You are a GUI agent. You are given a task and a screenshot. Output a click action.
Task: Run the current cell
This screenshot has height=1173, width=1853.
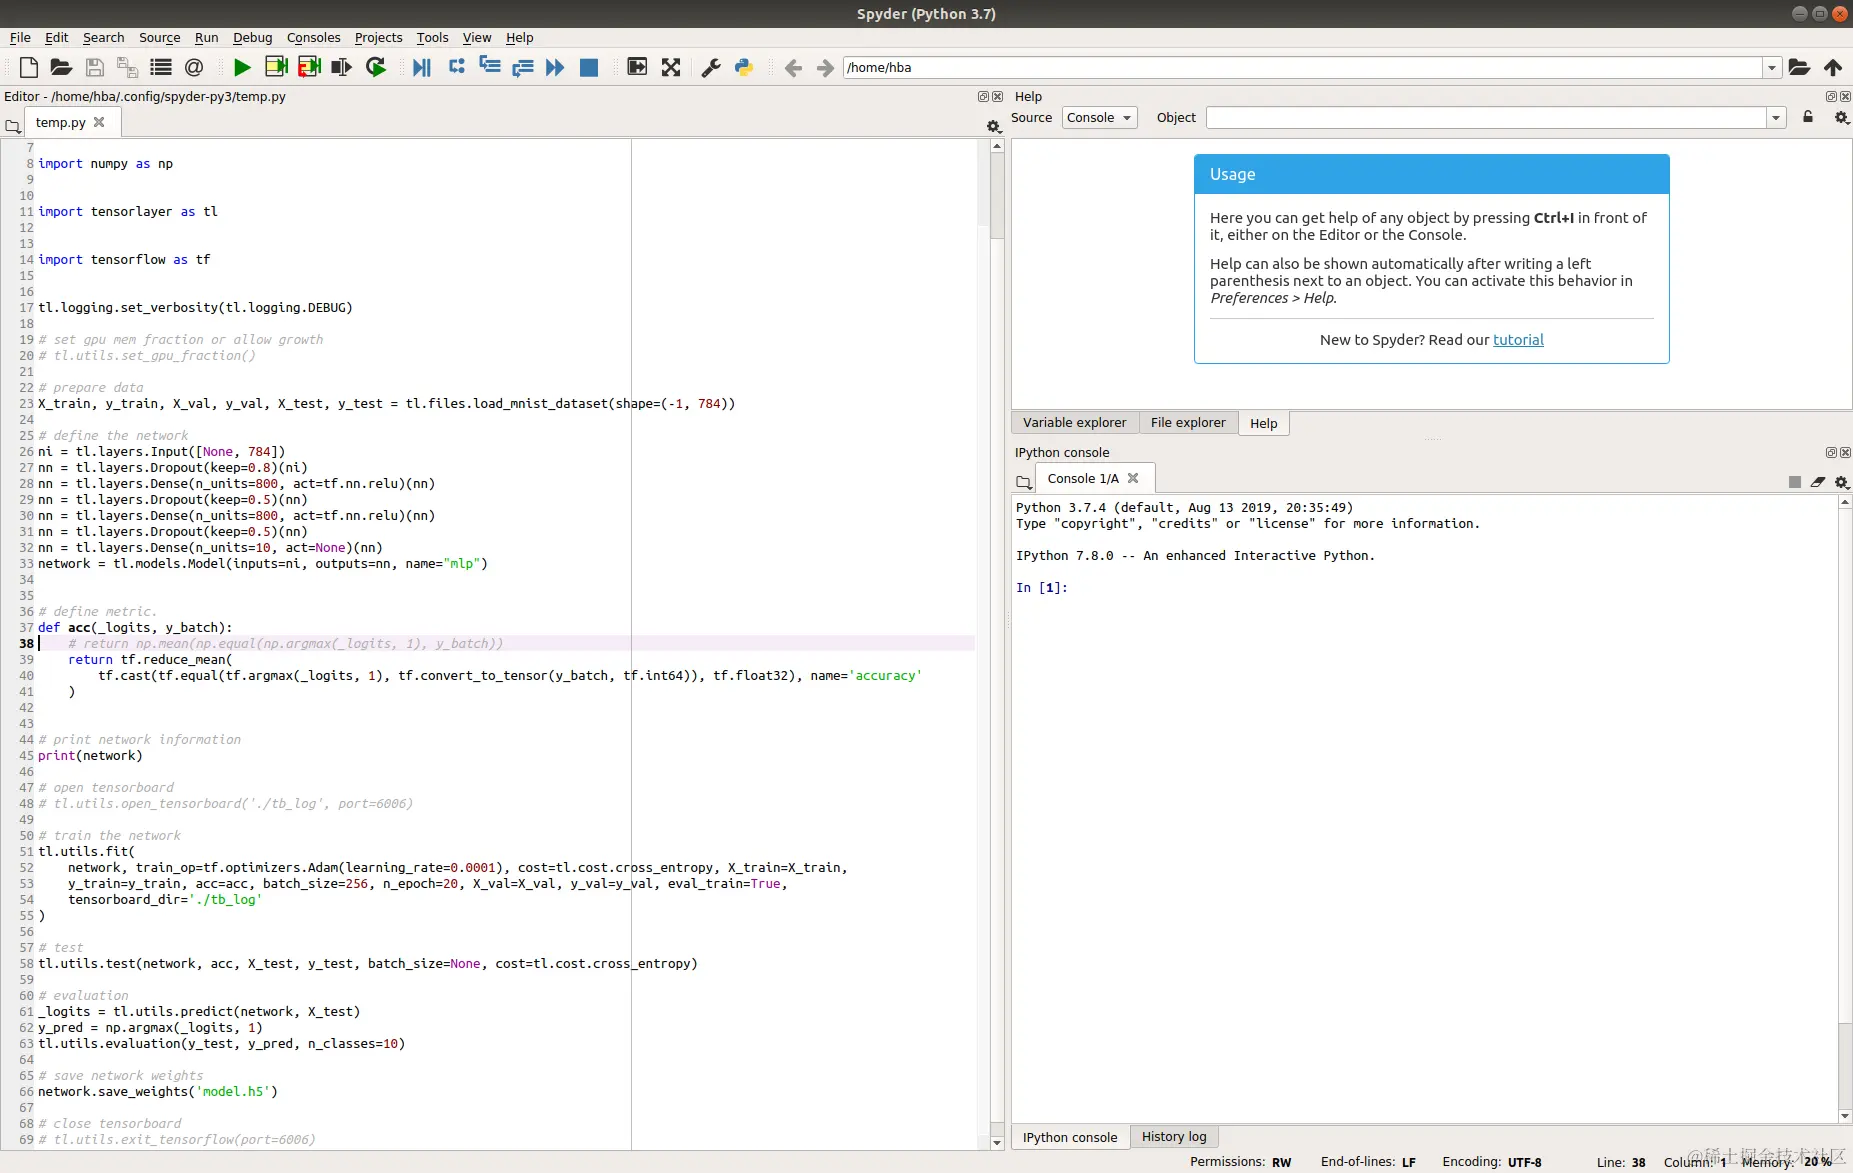pos(276,67)
